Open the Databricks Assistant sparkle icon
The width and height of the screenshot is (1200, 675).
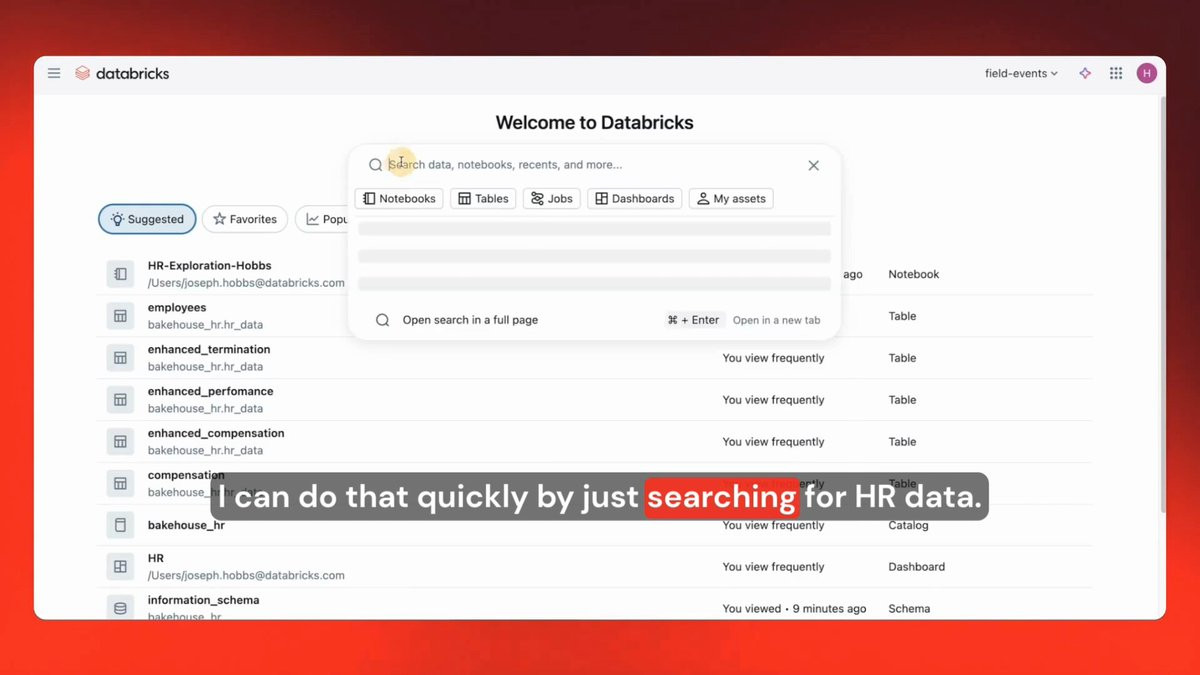[1085, 73]
